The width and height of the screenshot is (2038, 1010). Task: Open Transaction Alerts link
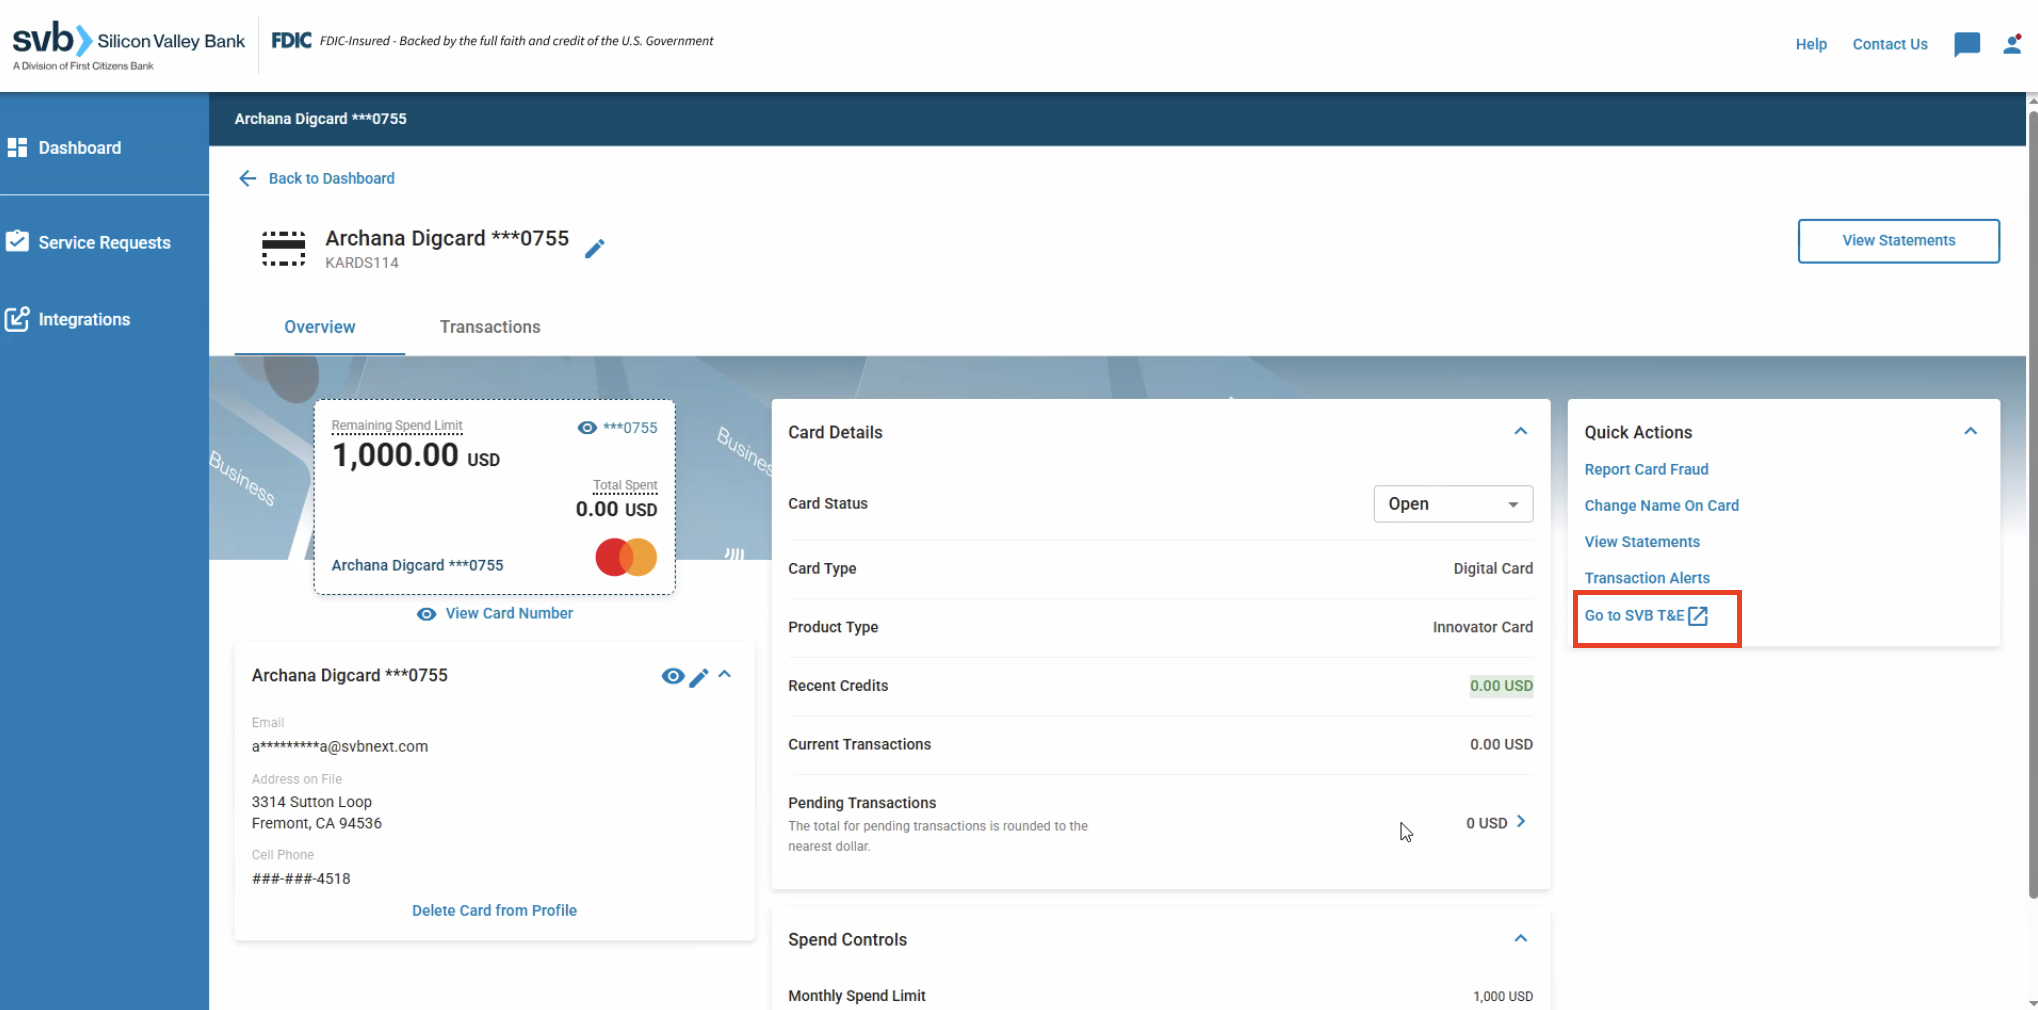tap(1647, 578)
